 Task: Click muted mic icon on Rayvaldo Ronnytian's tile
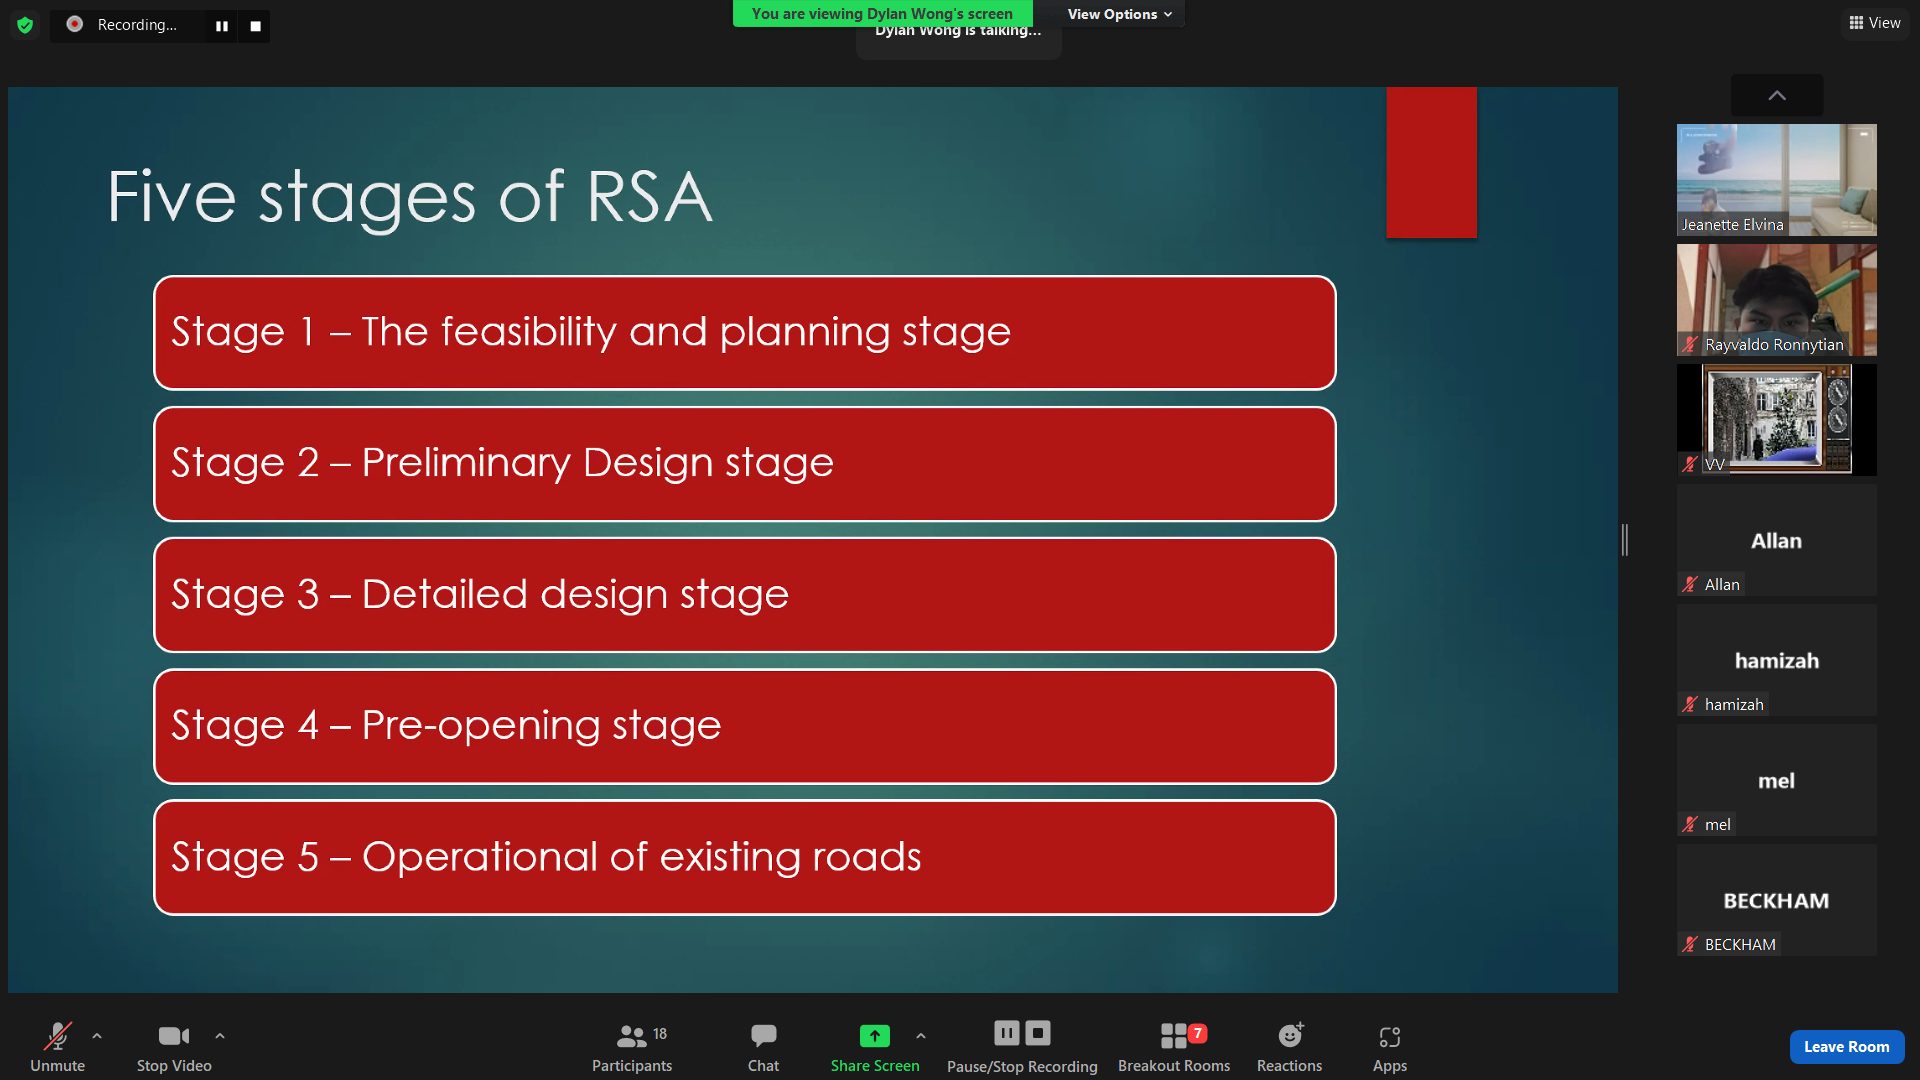coord(1690,345)
